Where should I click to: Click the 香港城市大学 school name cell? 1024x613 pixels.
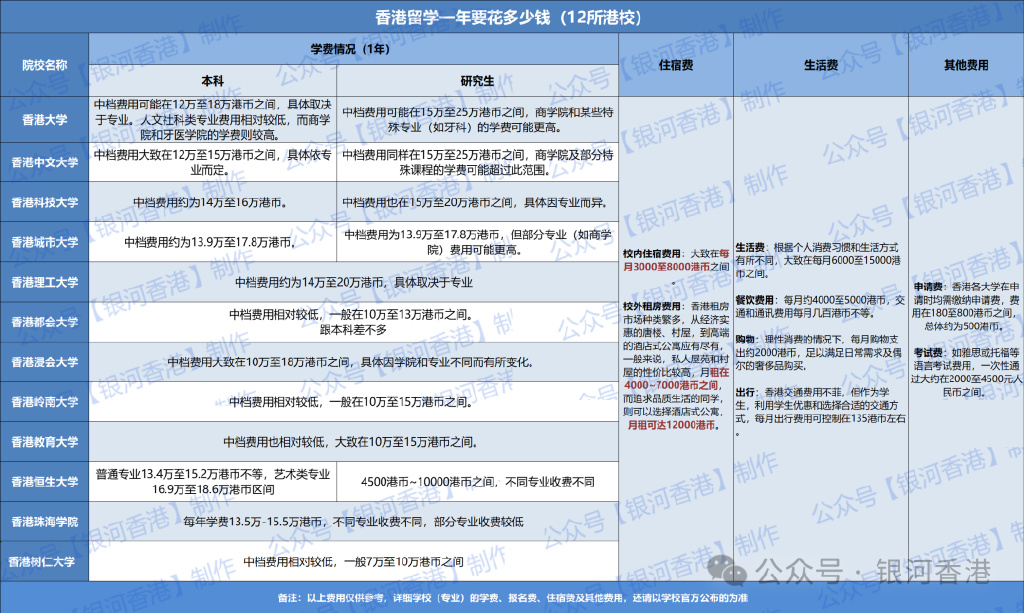(x=44, y=242)
